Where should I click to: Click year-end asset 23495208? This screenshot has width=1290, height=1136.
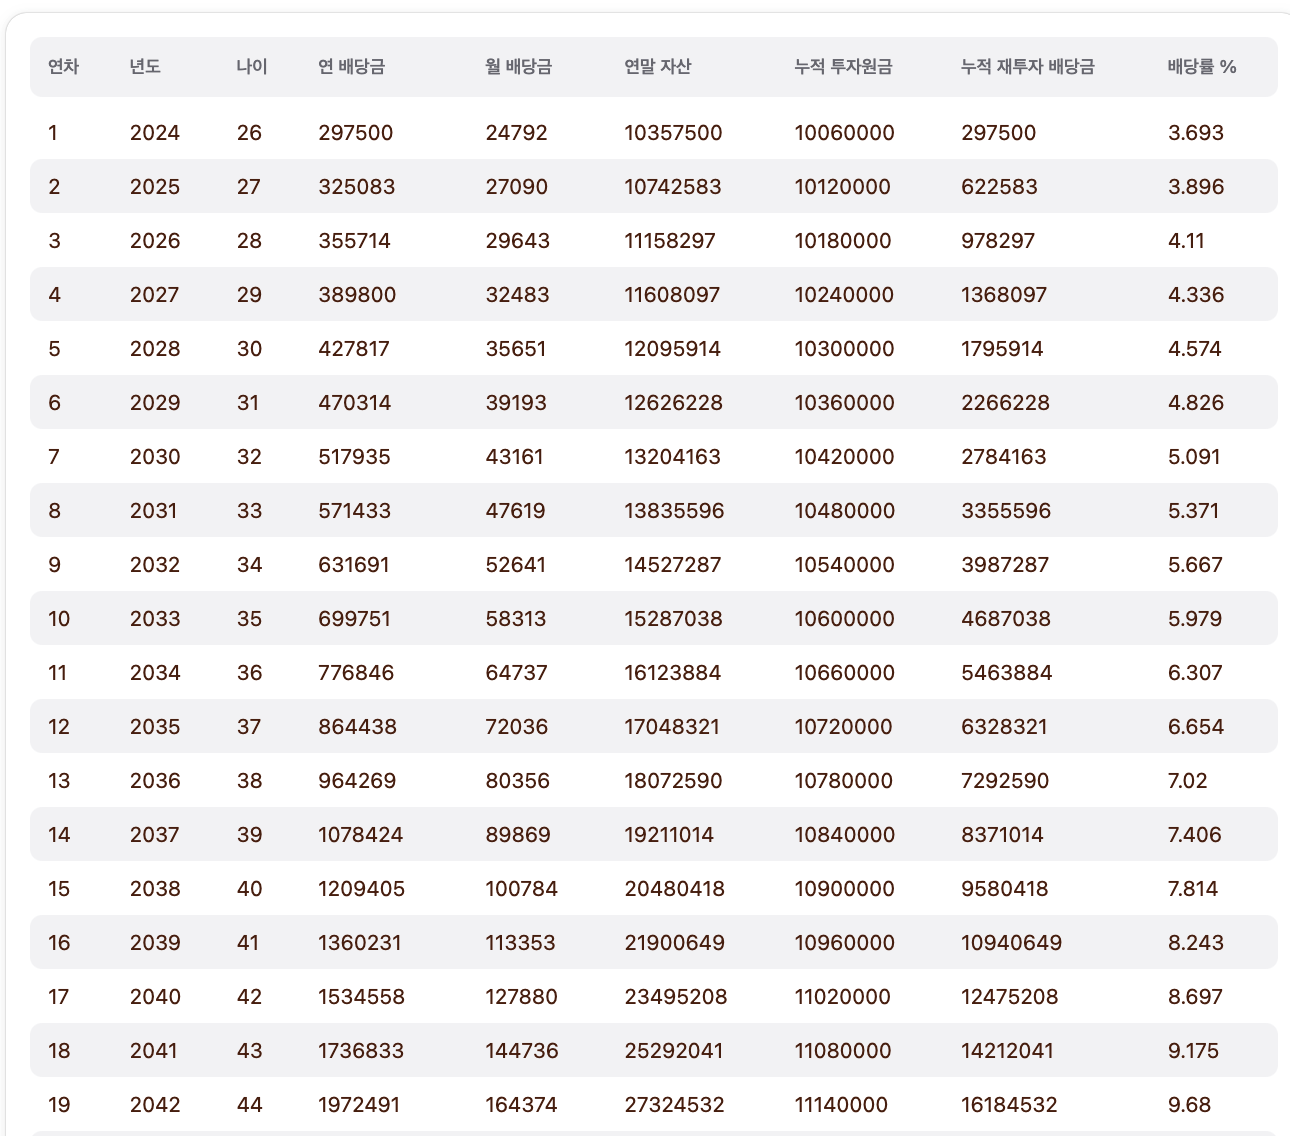(676, 997)
